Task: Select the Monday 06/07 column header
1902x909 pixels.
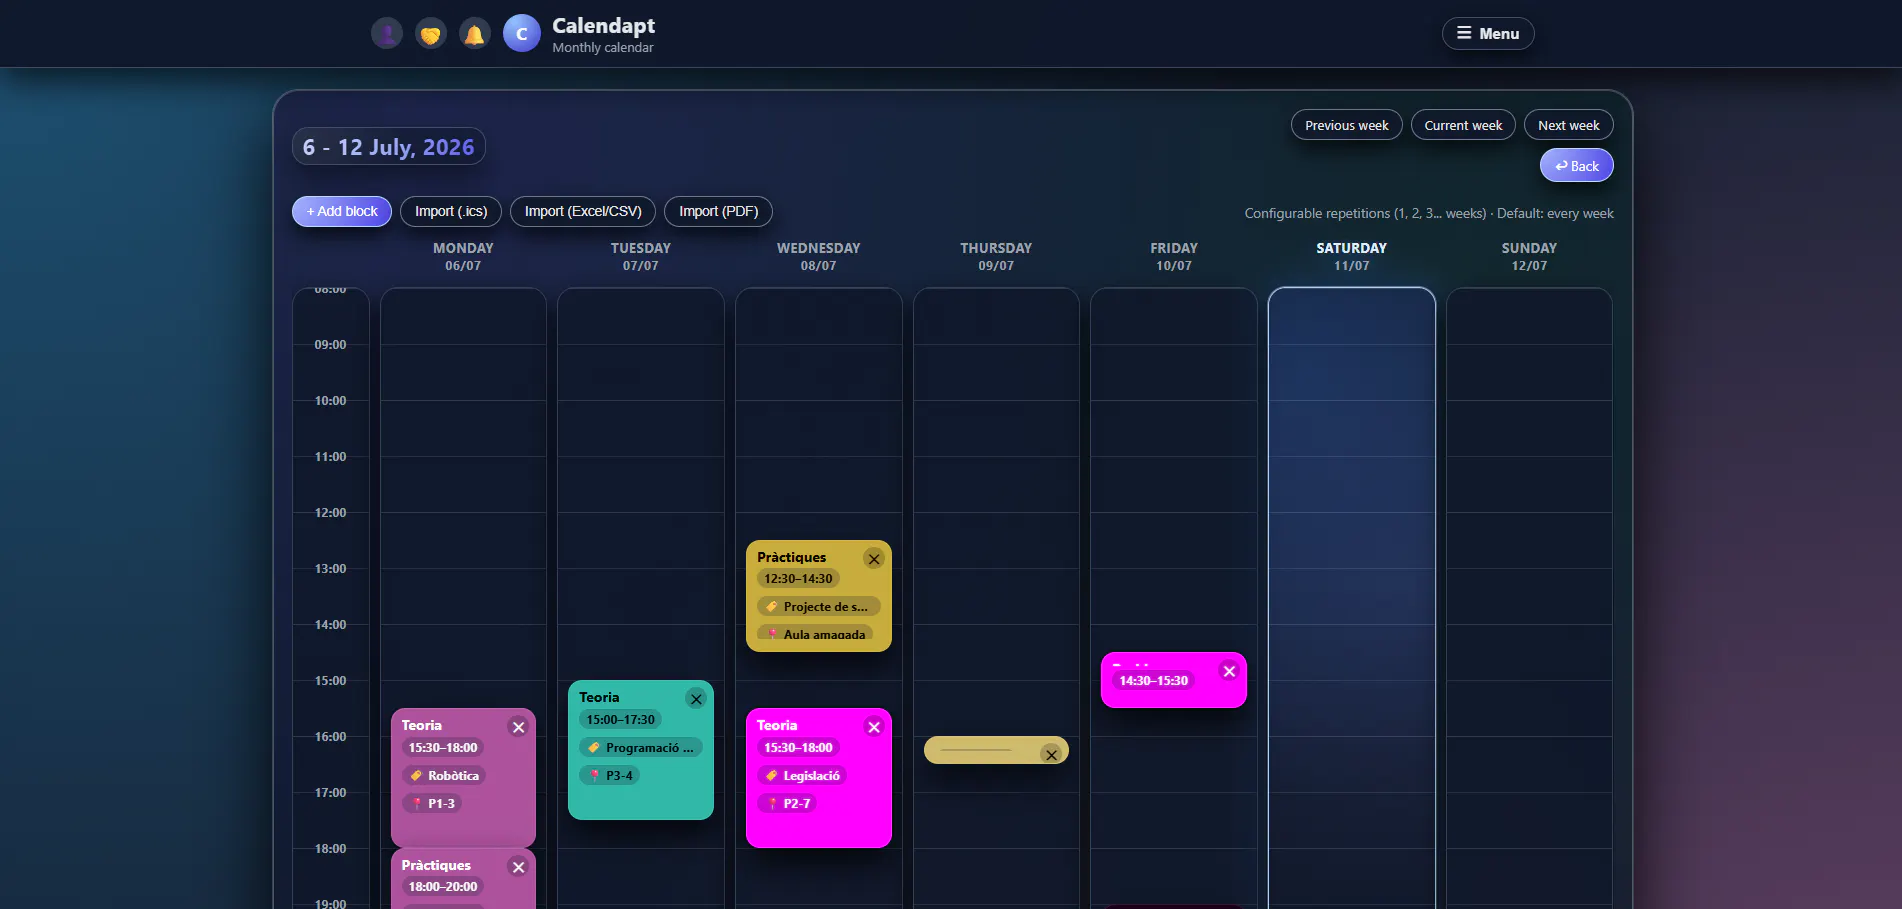Action: click(x=463, y=256)
